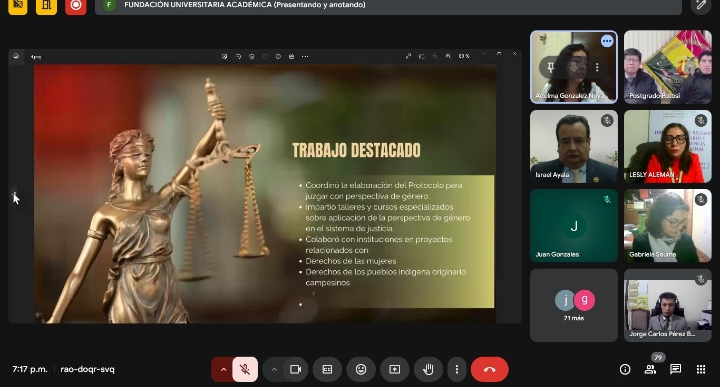The width and height of the screenshot is (720, 387).
Task: Open the 71 más participants tile
Action: click(x=574, y=305)
